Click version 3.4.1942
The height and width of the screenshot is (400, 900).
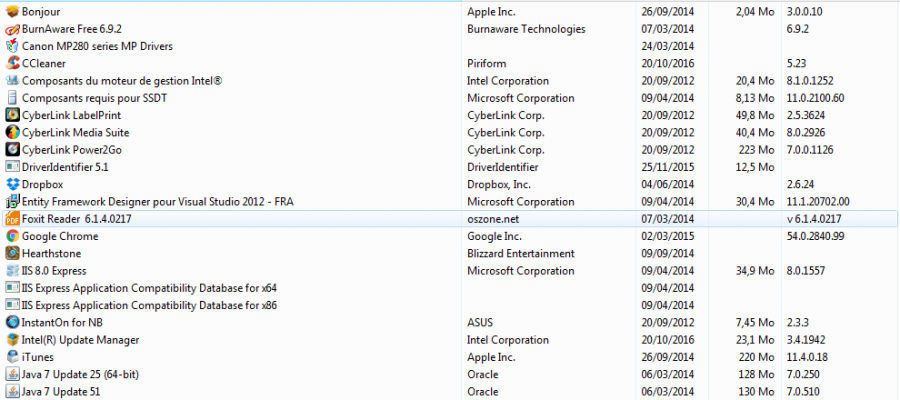click(805, 340)
